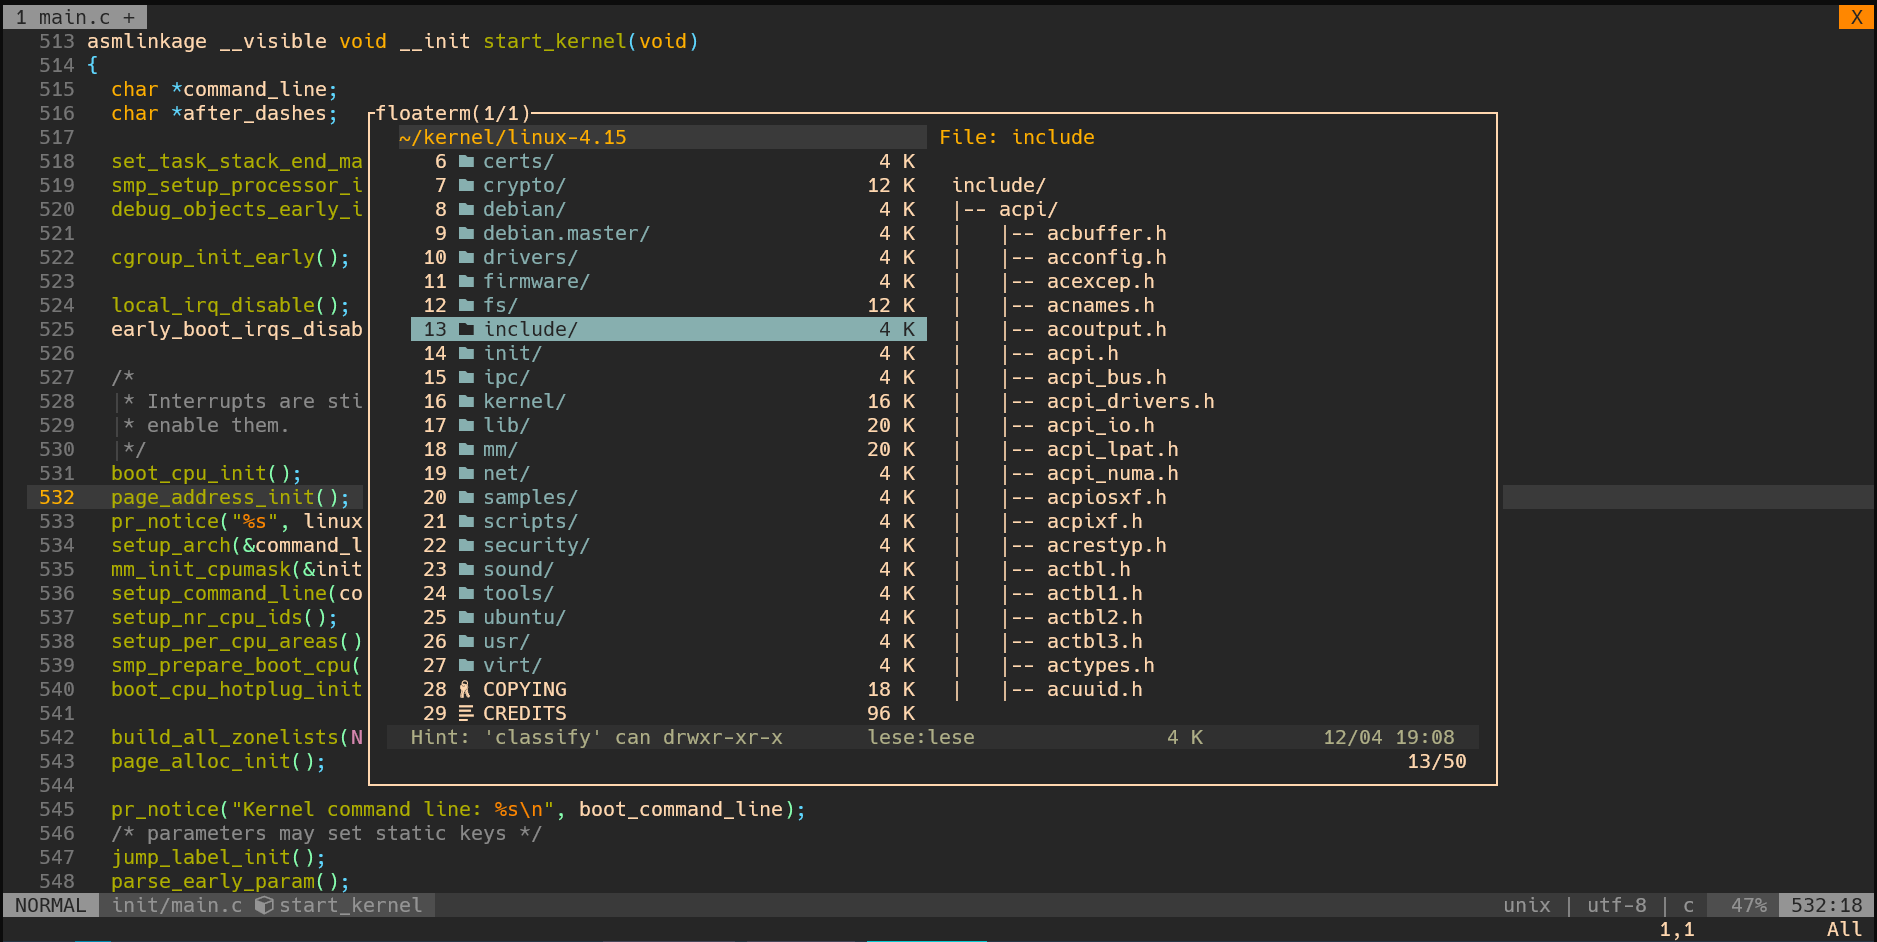Screen dimensions: 1877x942
Task: Click the license icon beside COPYING
Action: [x=465, y=689]
